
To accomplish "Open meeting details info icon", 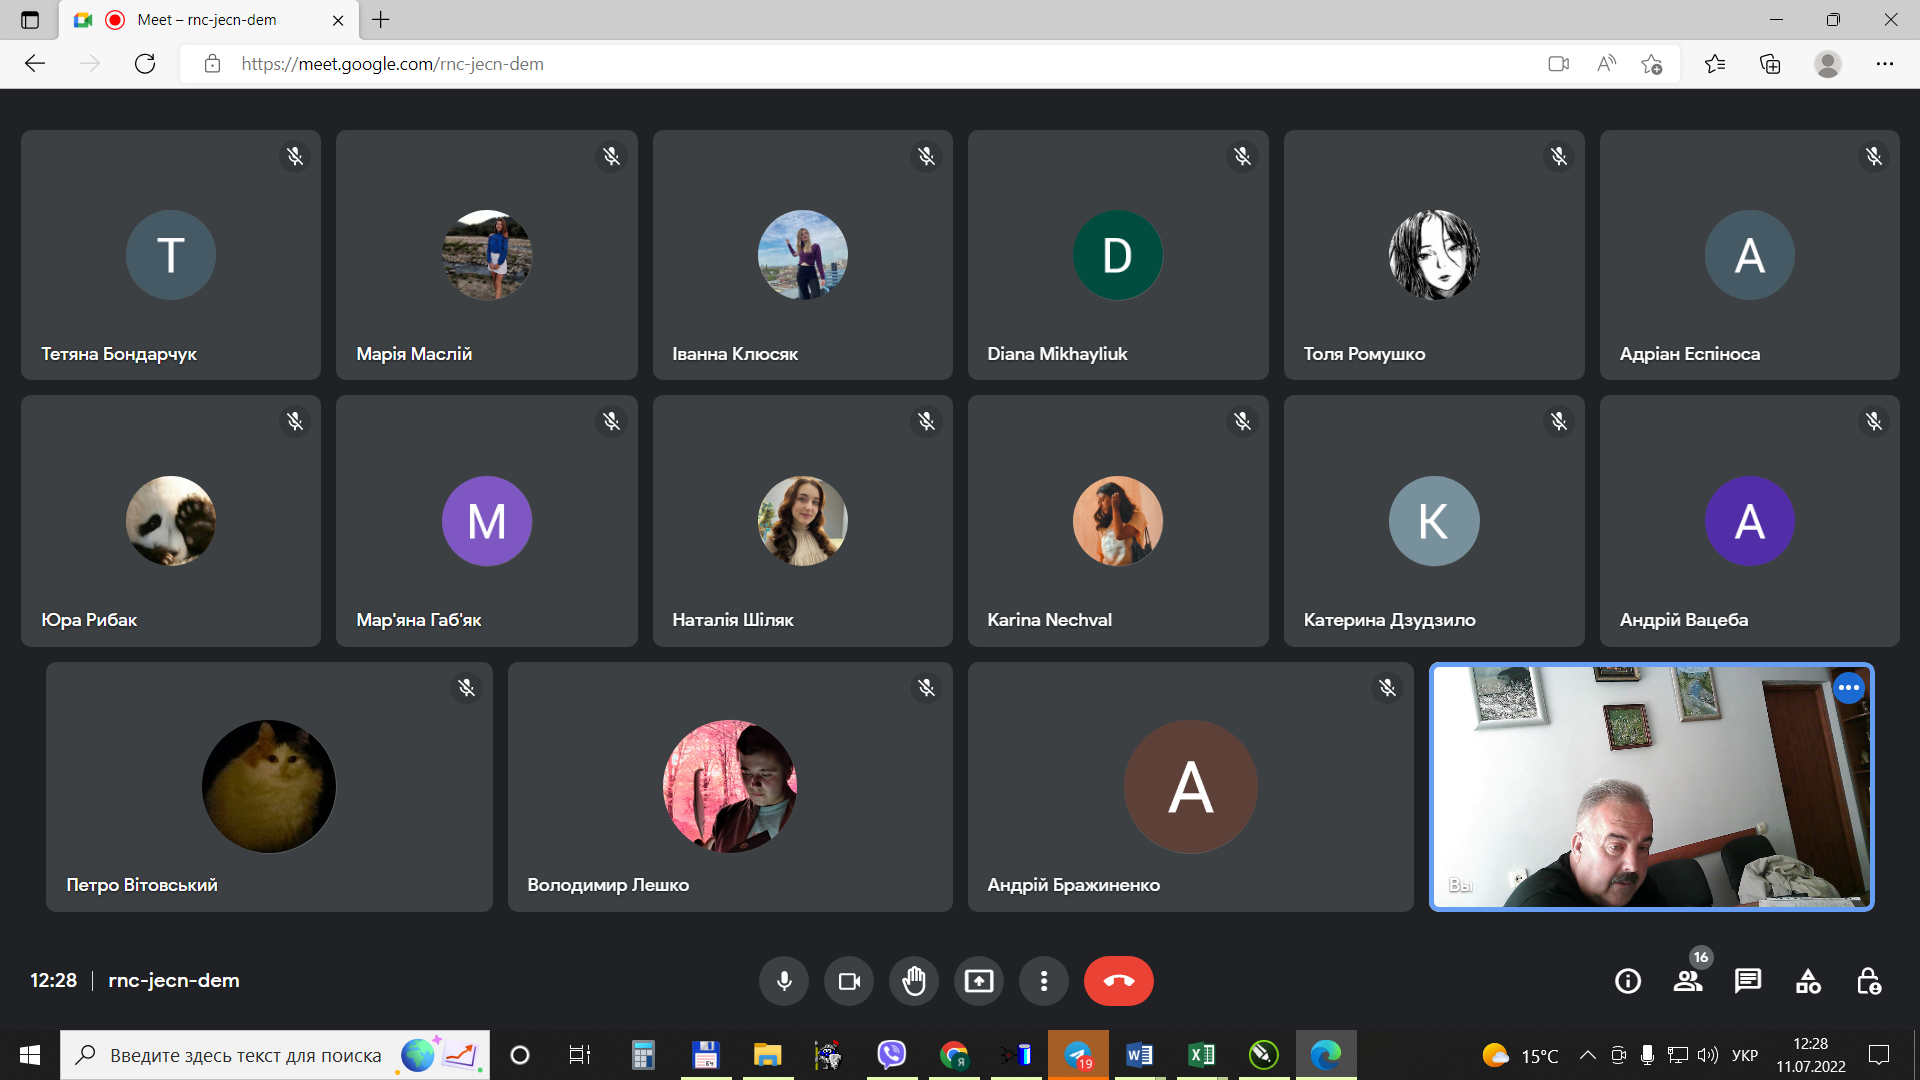I will (1628, 981).
